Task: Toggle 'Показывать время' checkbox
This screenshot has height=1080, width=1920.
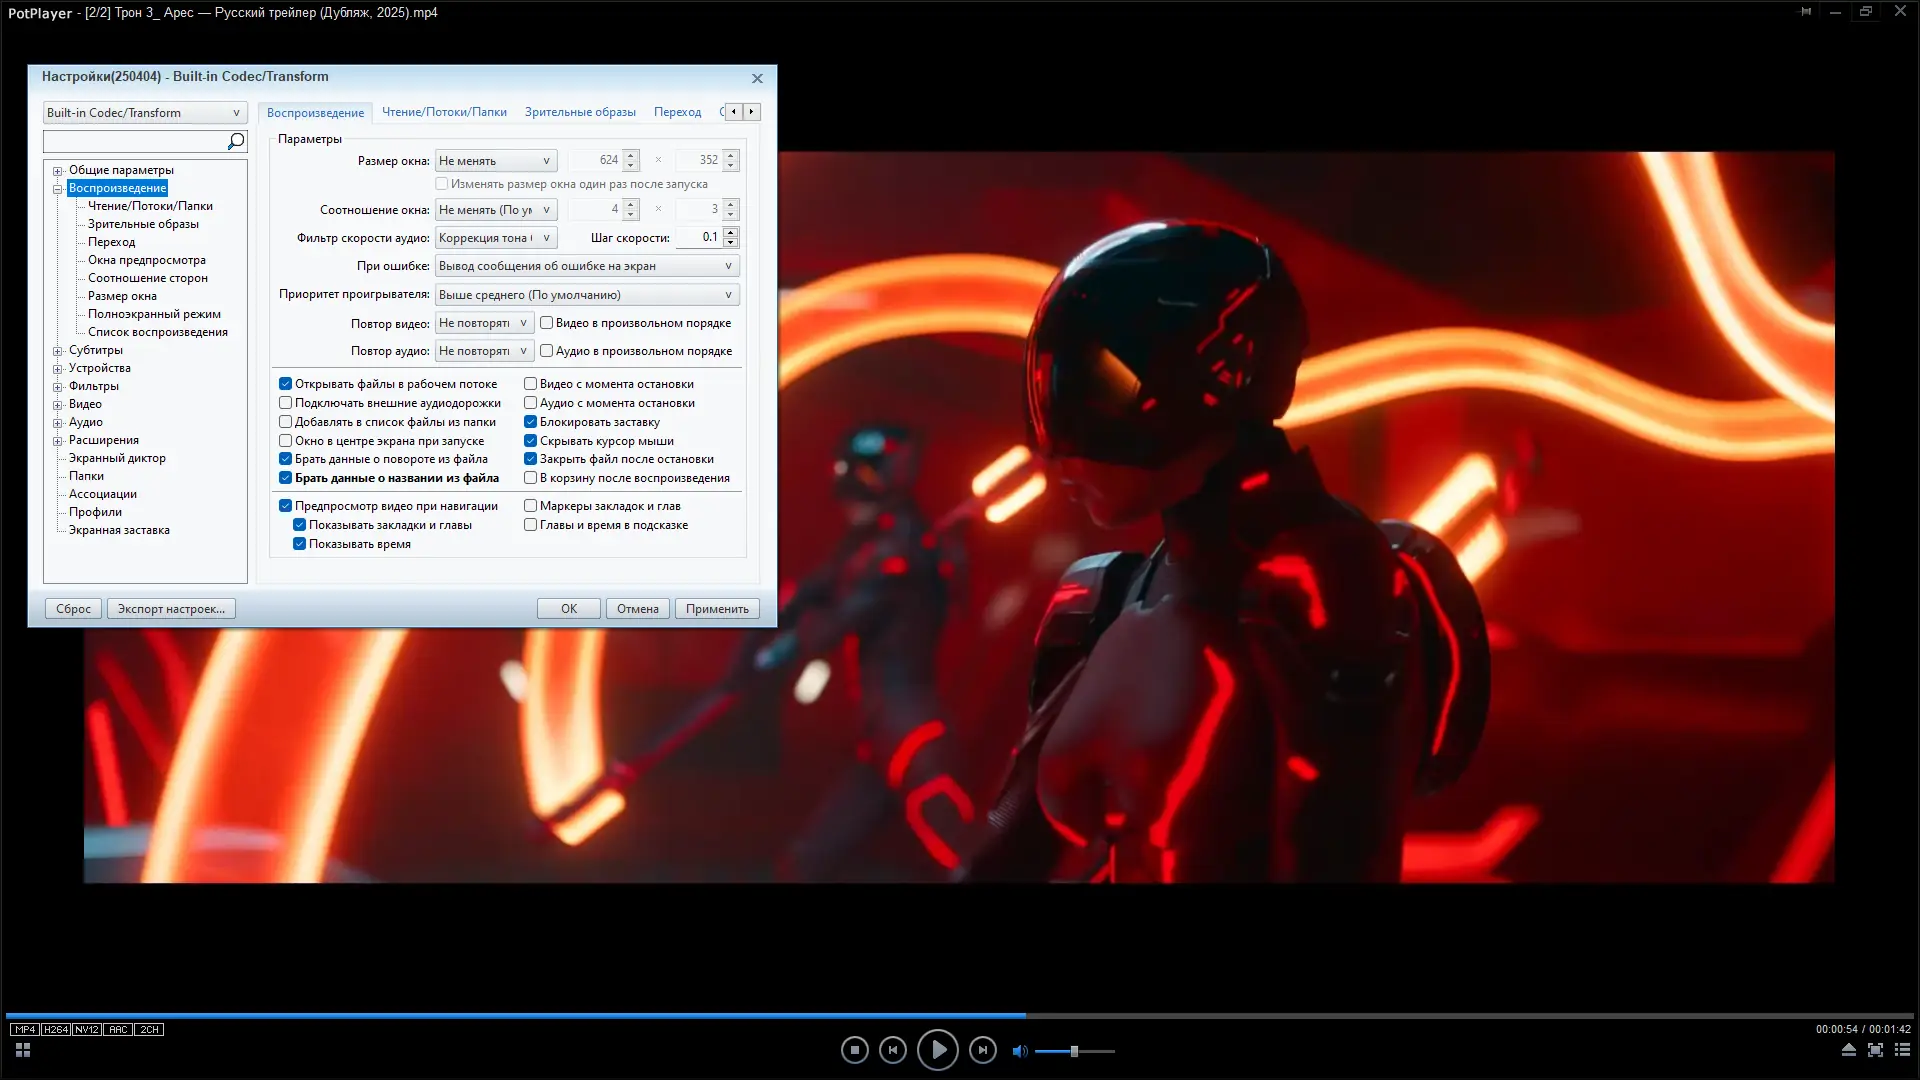Action: (299, 544)
